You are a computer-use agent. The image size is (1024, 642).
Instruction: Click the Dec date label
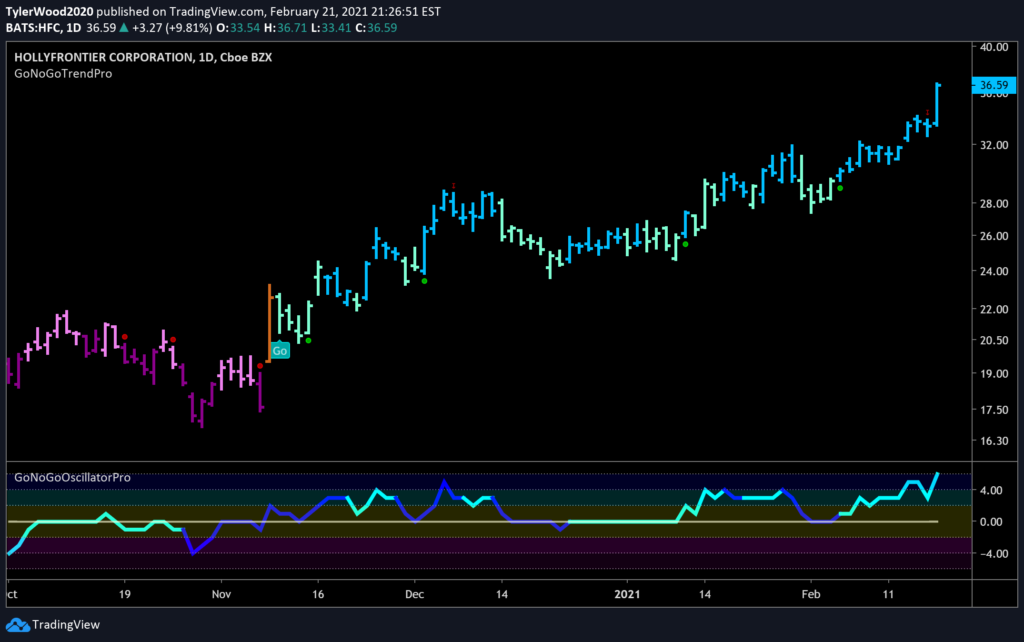pyautogui.click(x=414, y=594)
